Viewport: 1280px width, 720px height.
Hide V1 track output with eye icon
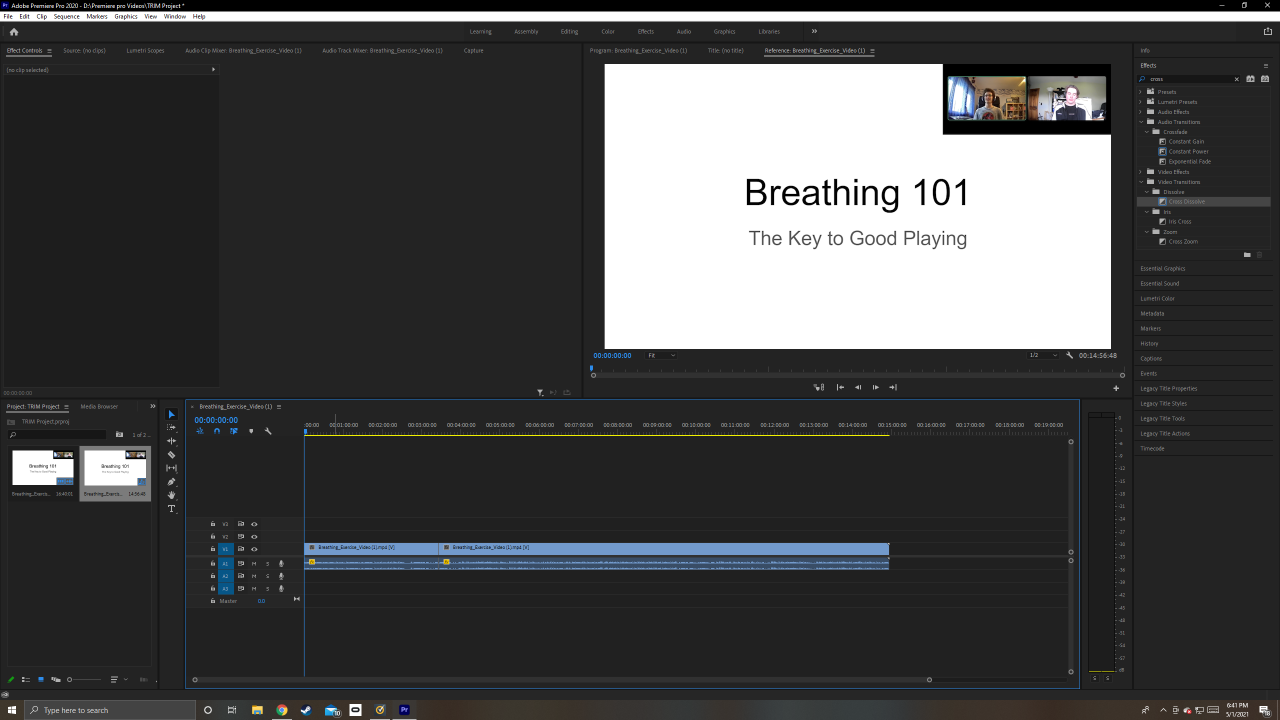254,549
